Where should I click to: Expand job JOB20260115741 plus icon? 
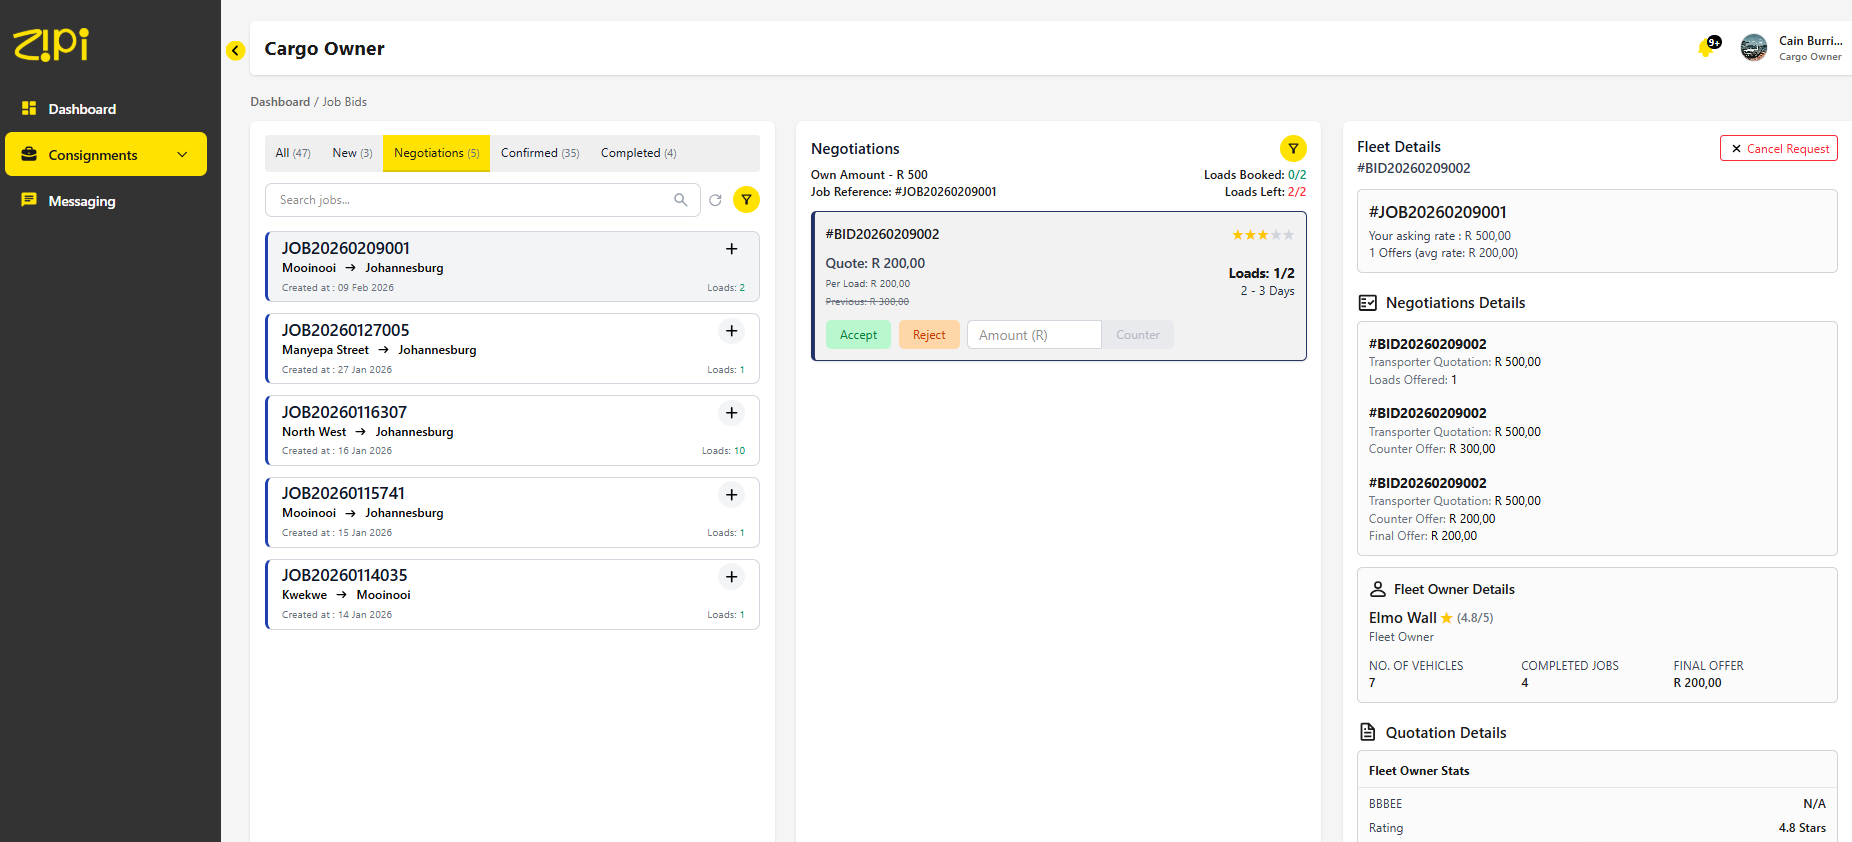tap(732, 495)
